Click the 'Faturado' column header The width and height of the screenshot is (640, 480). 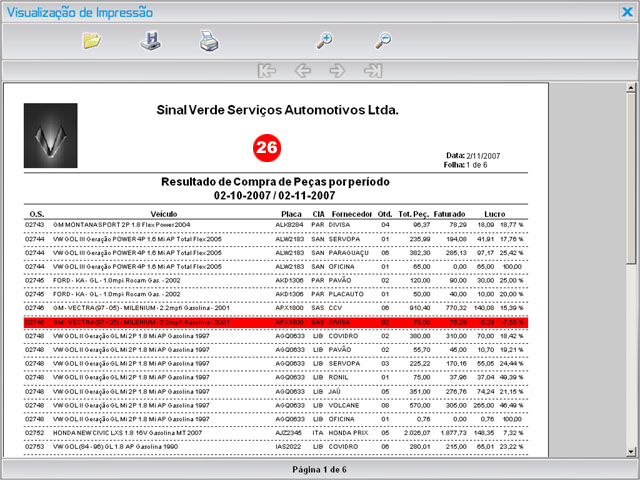click(449, 214)
